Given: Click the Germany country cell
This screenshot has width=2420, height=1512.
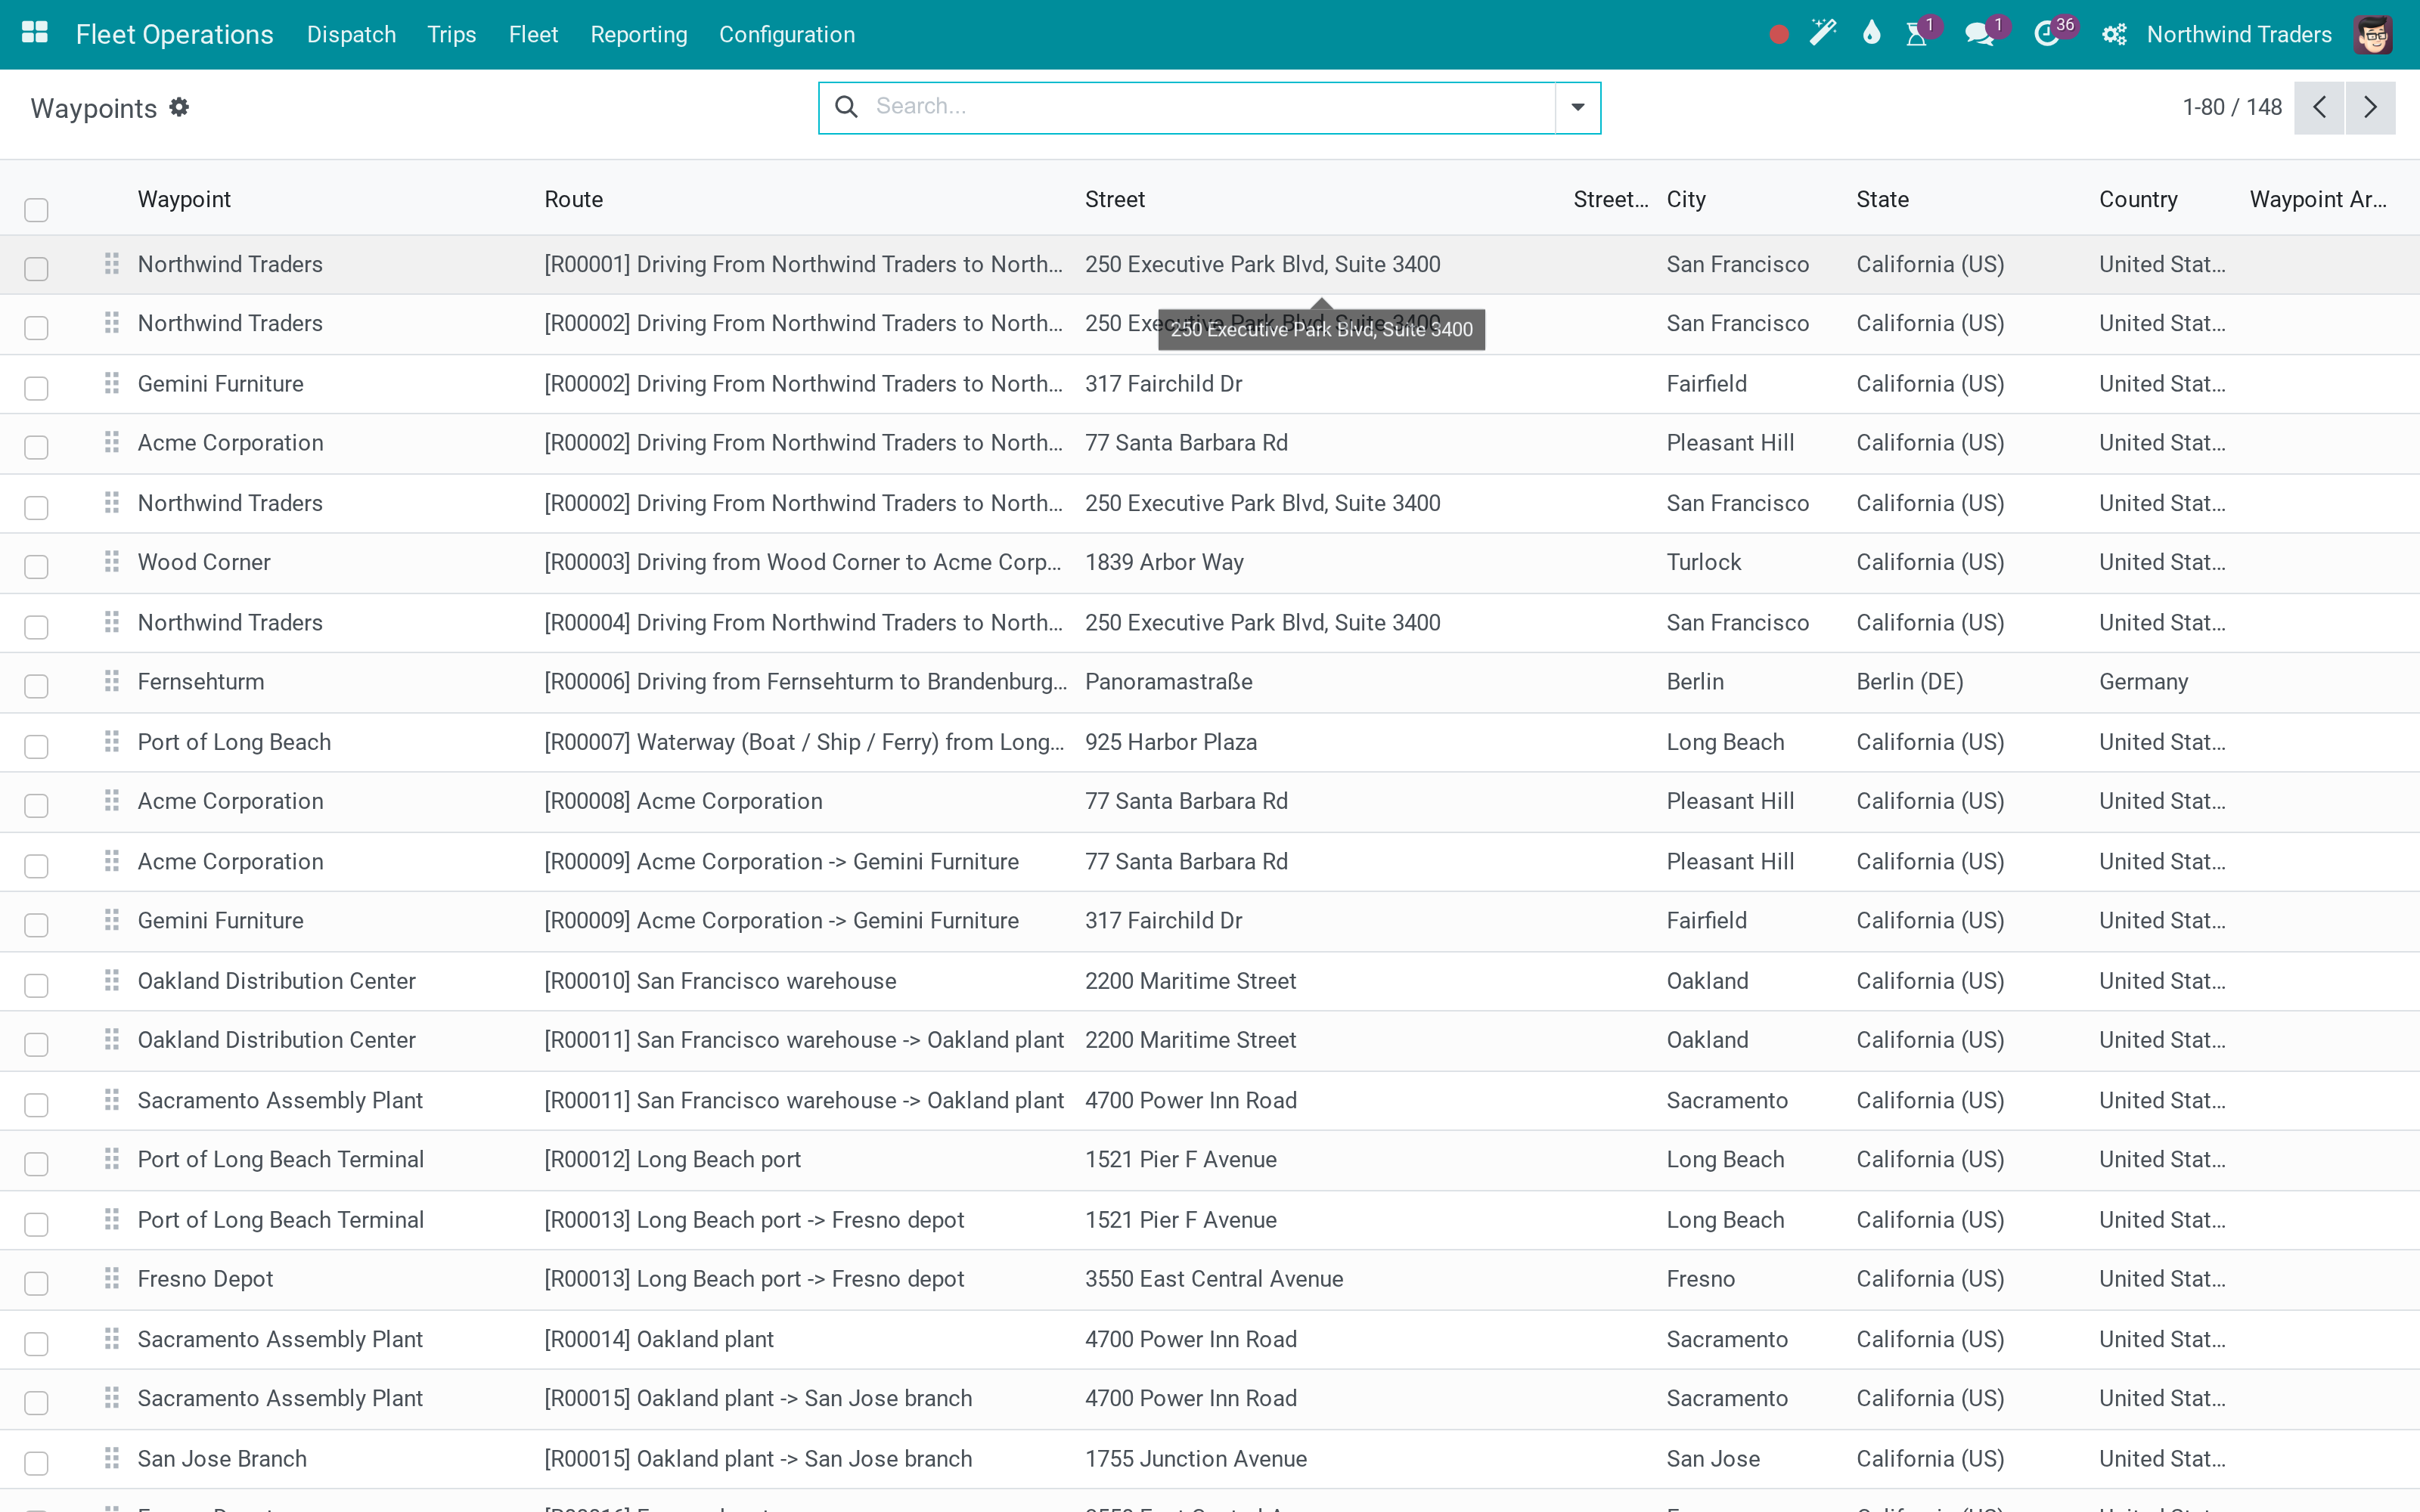Looking at the screenshot, I should pos(2144,681).
